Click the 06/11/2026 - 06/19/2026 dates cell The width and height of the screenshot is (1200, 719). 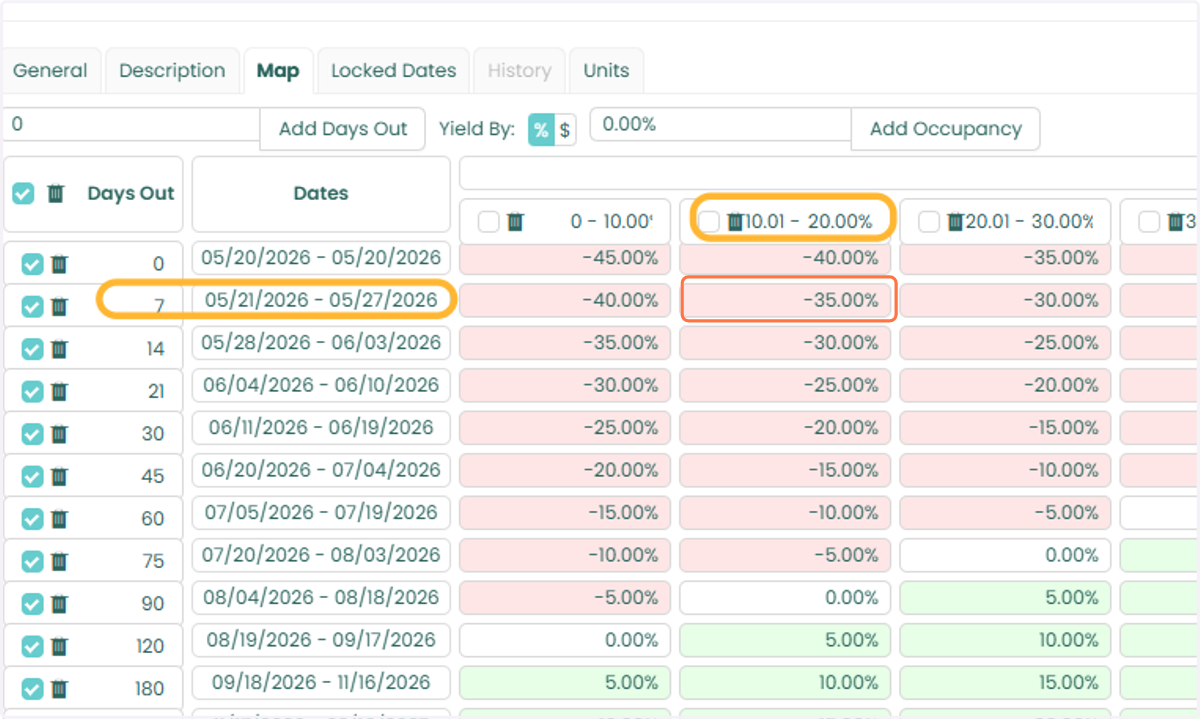(x=321, y=428)
